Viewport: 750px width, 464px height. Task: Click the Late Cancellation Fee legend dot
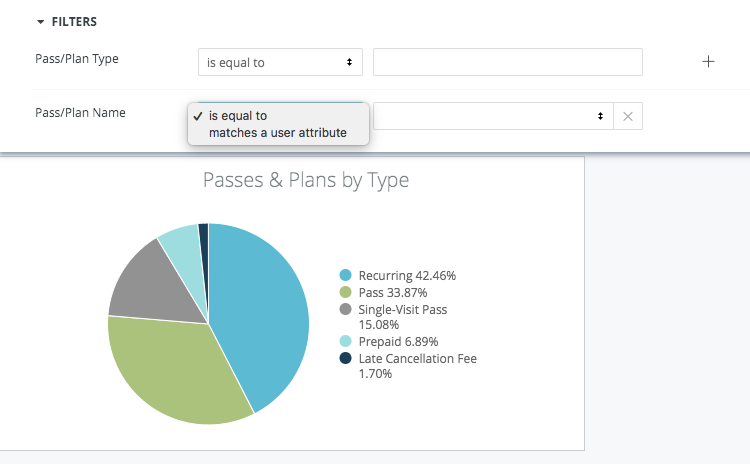[x=346, y=358]
